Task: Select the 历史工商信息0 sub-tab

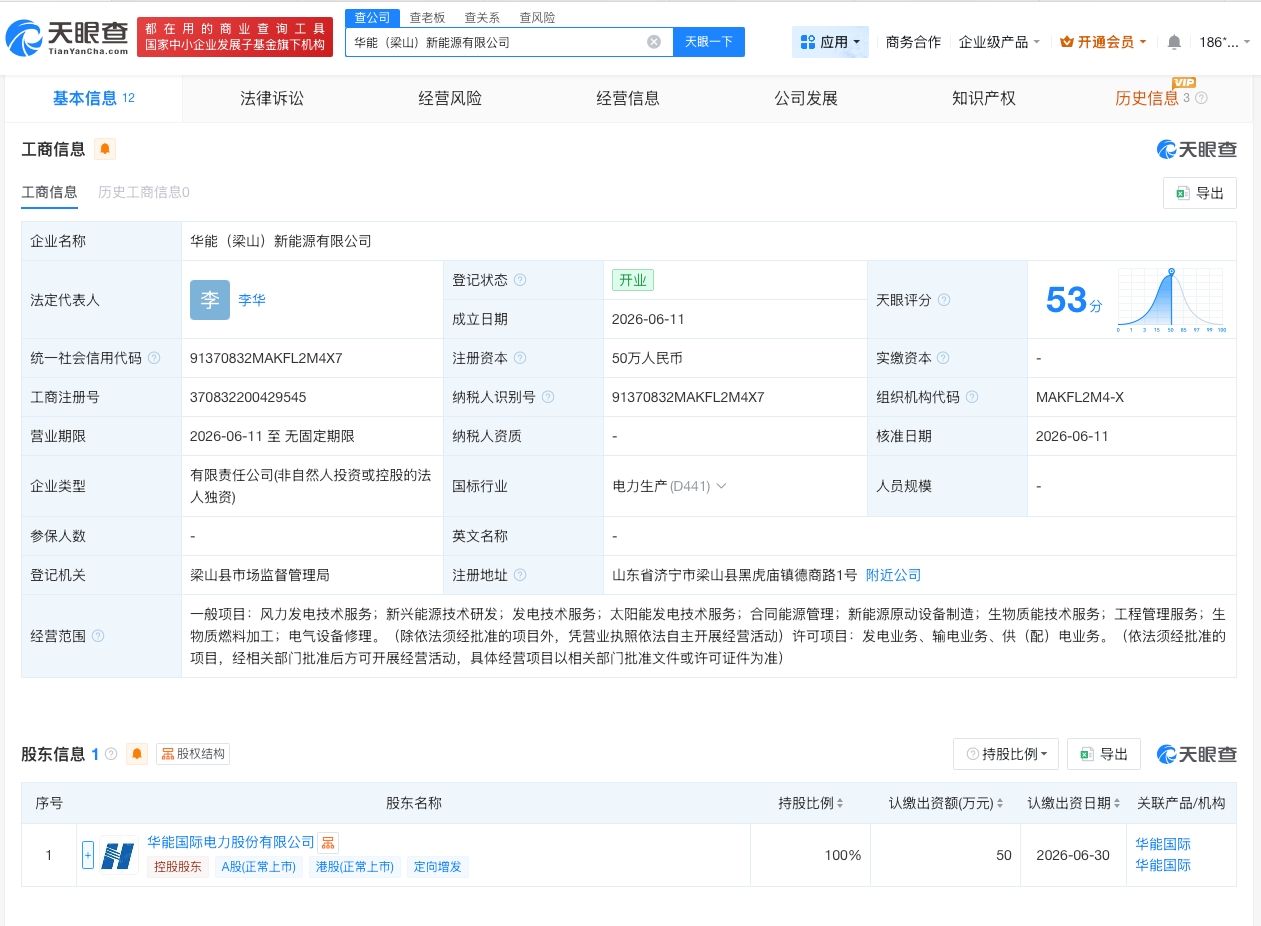Action: click(144, 193)
